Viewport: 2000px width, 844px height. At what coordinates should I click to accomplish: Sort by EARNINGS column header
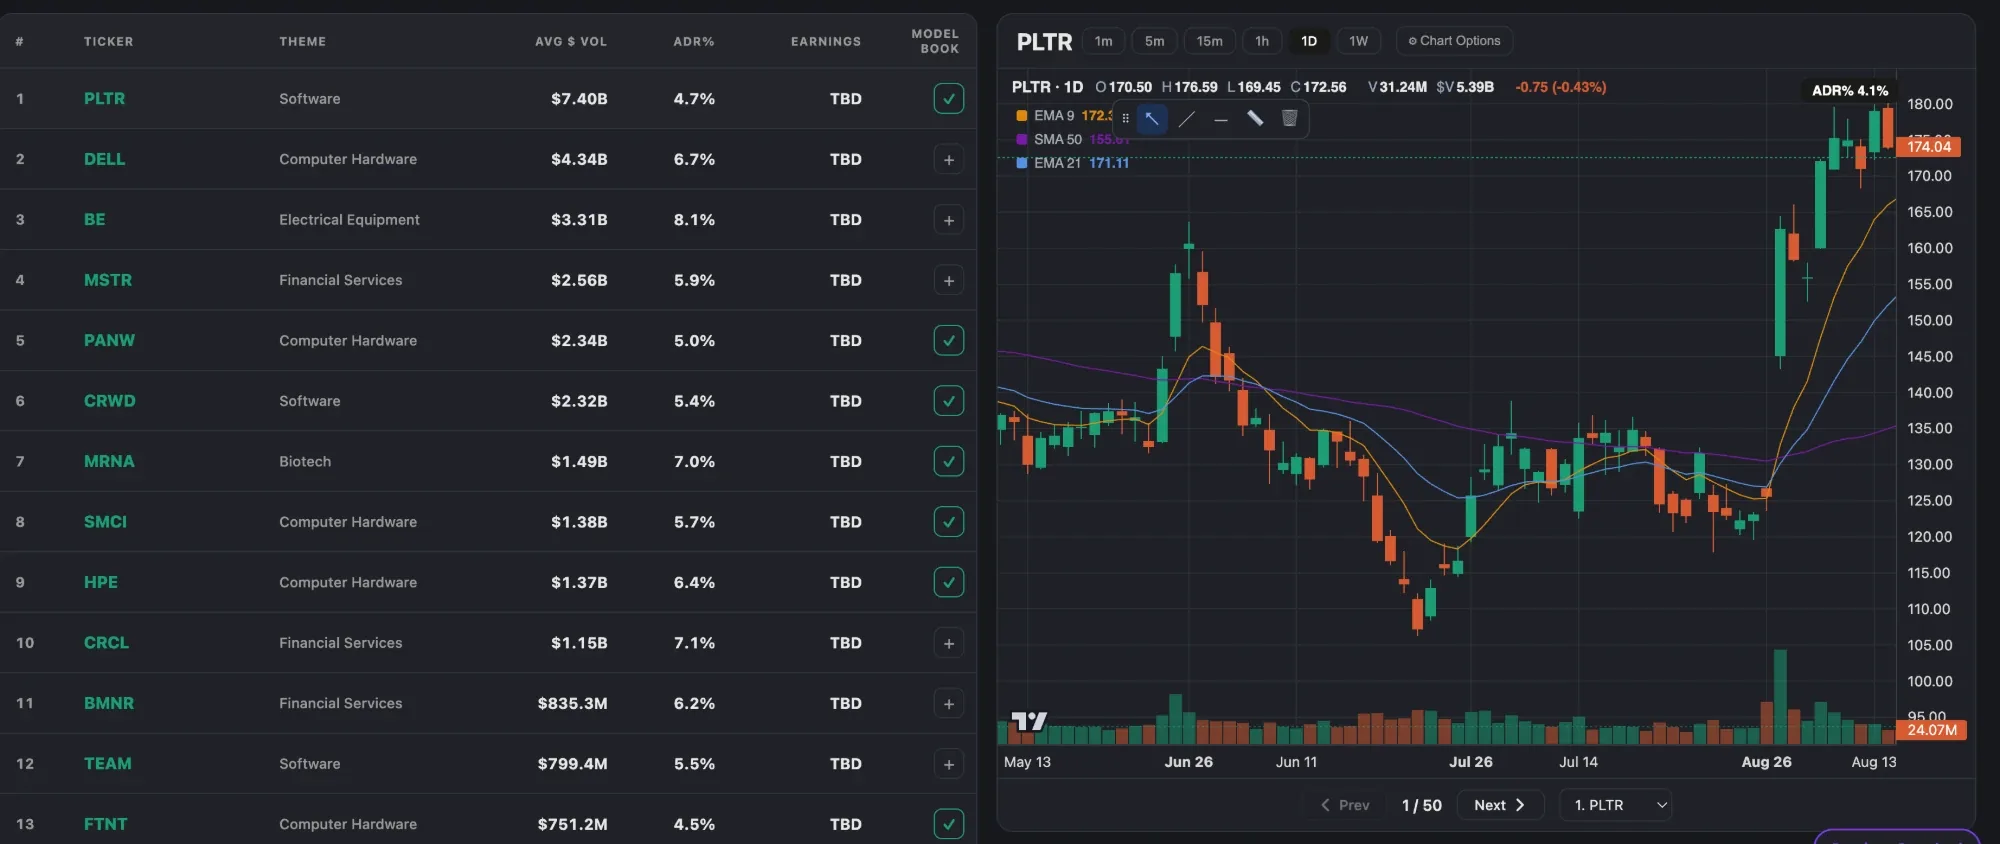pyautogui.click(x=826, y=42)
